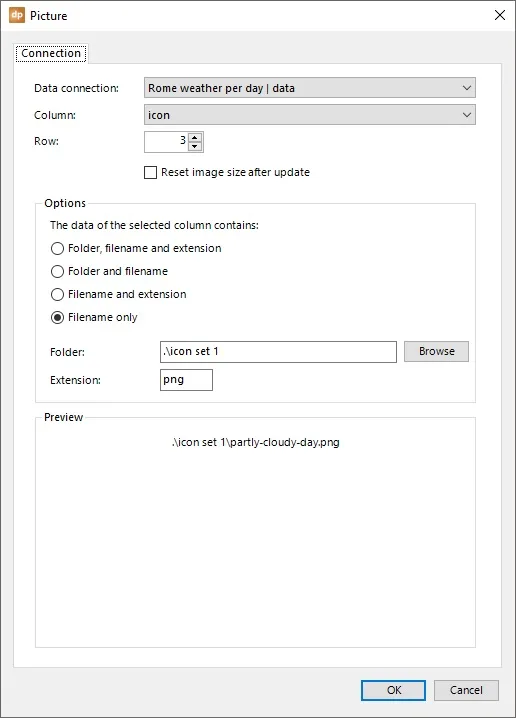Increase the Row value with up arrow

click(195, 137)
